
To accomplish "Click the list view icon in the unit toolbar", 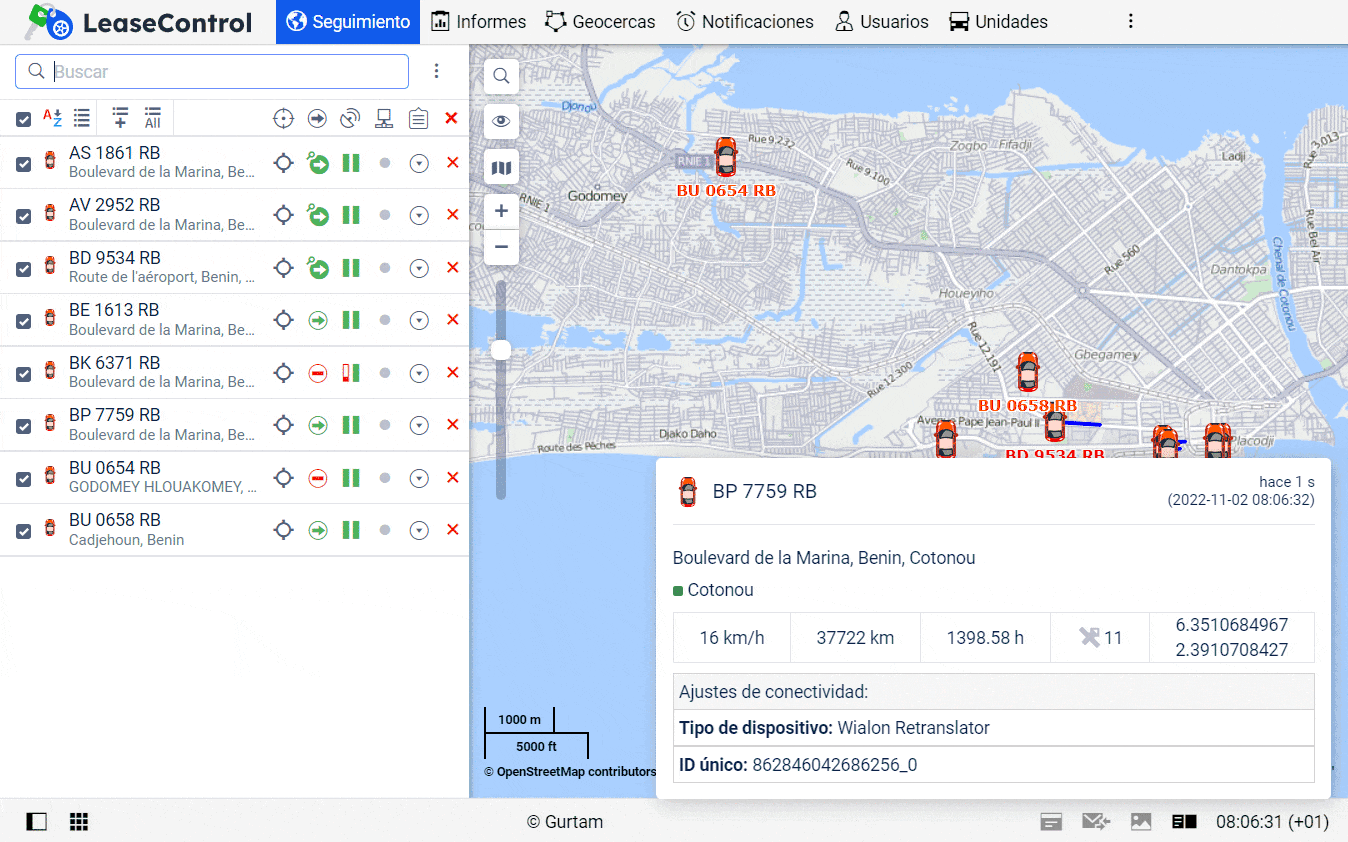I will click(x=82, y=118).
